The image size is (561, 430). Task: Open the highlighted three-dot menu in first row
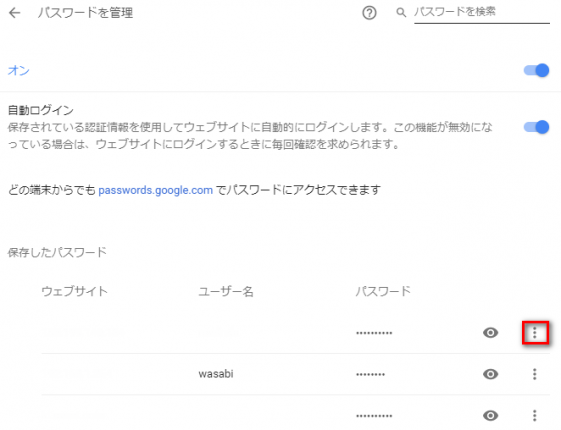tap(535, 333)
